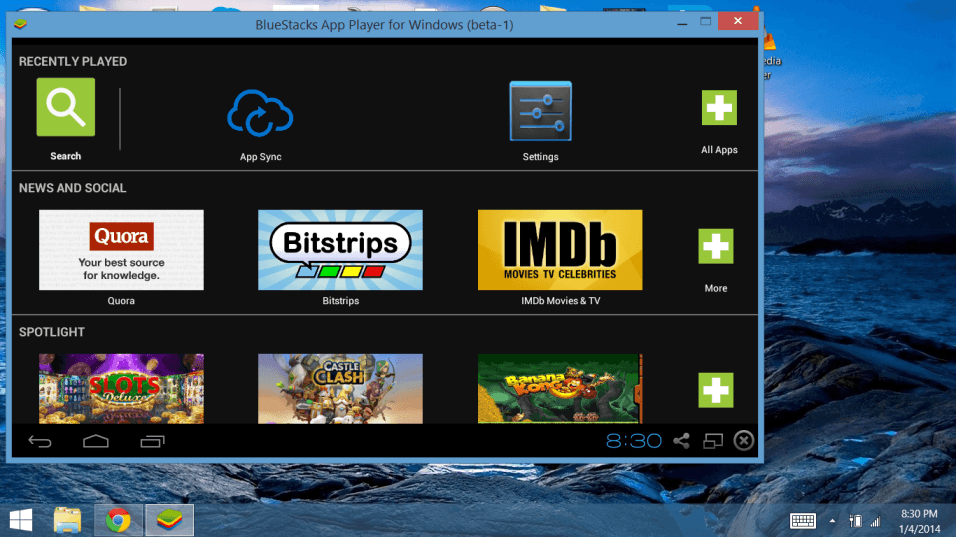Click the Quora caption text

point(121,301)
